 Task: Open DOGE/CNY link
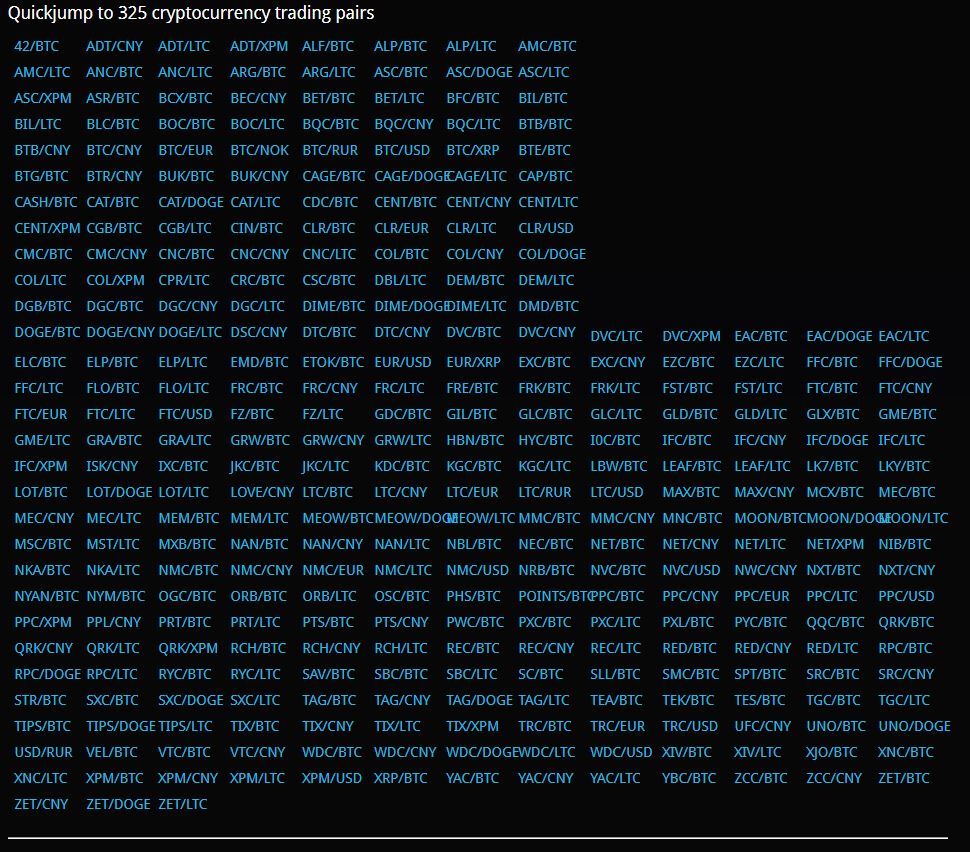pos(120,332)
